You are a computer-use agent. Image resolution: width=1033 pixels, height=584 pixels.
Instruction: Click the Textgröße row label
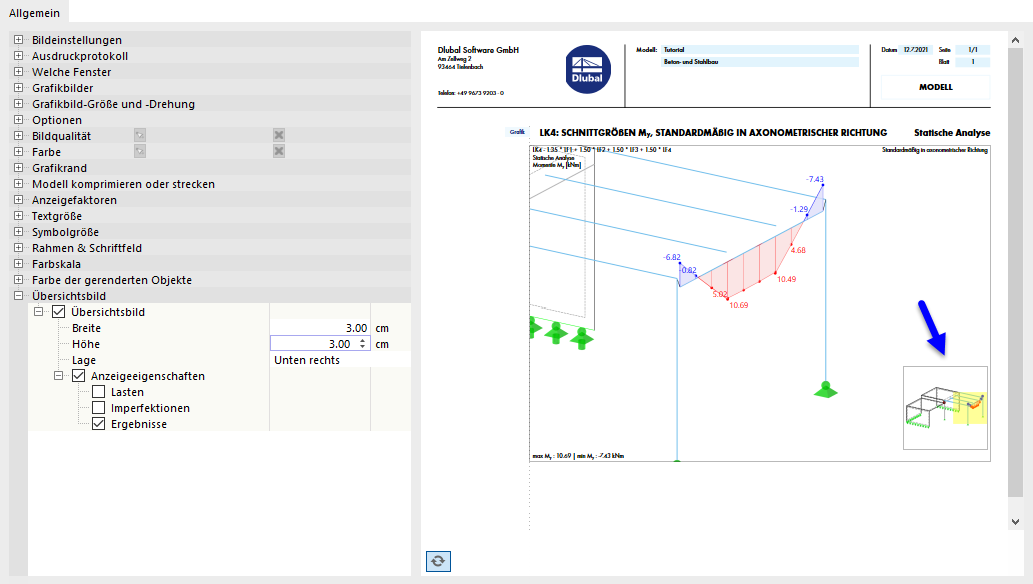tap(57, 216)
